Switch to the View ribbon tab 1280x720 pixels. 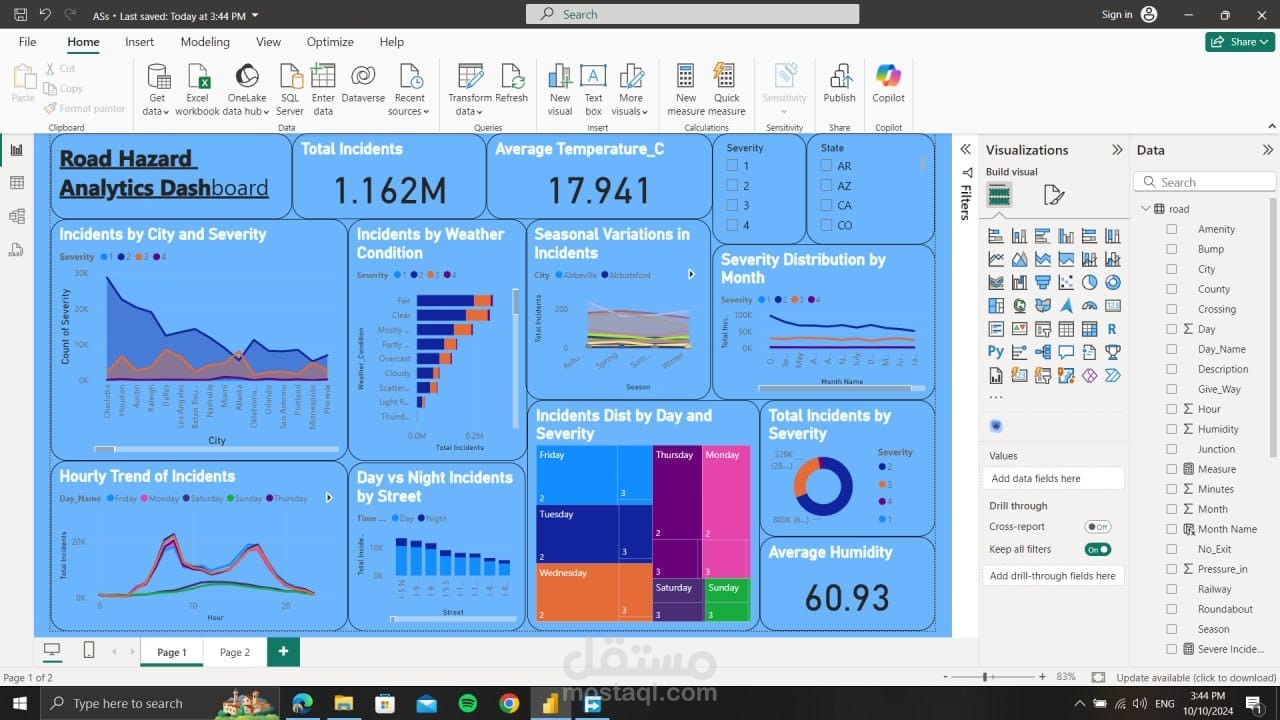click(x=268, y=42)
